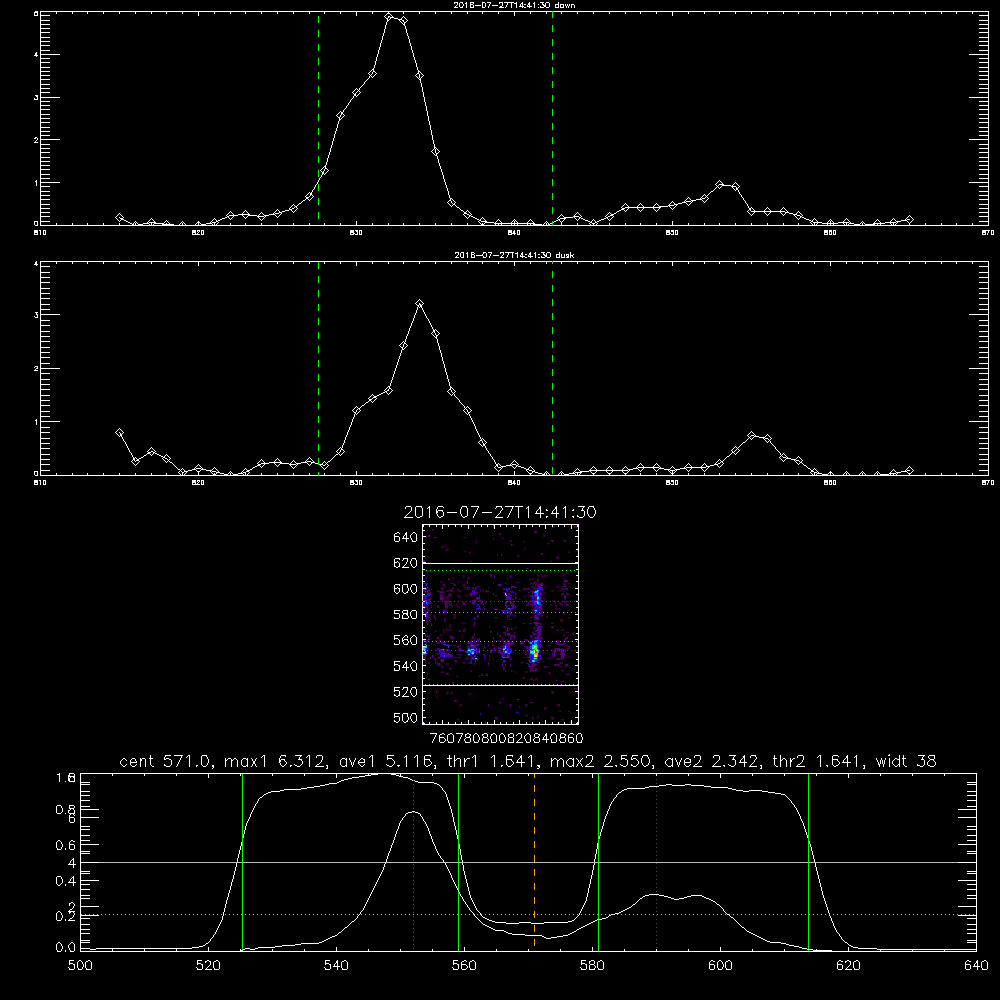Screen dimensions: 1000x1000
Task: Click the lower white solid line in spectrogram
Action: (x=500, y=685)
